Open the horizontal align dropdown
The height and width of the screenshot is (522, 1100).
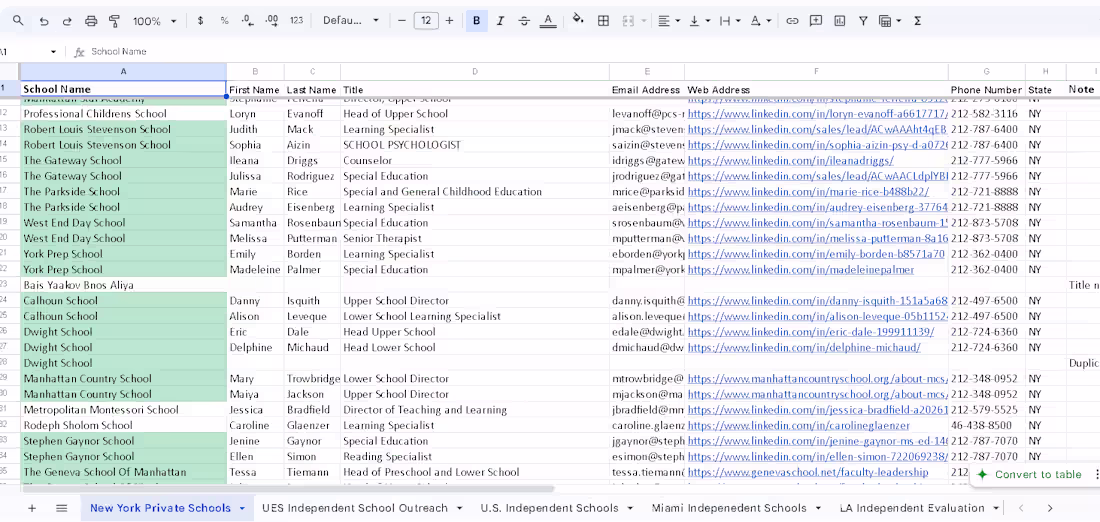click(669, 21)
